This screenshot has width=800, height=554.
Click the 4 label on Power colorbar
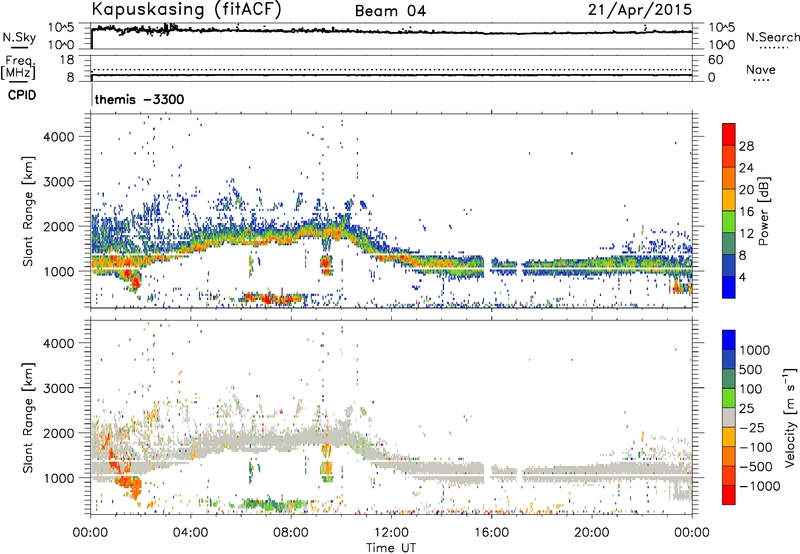pyautogui.click(x=743, y=278)
